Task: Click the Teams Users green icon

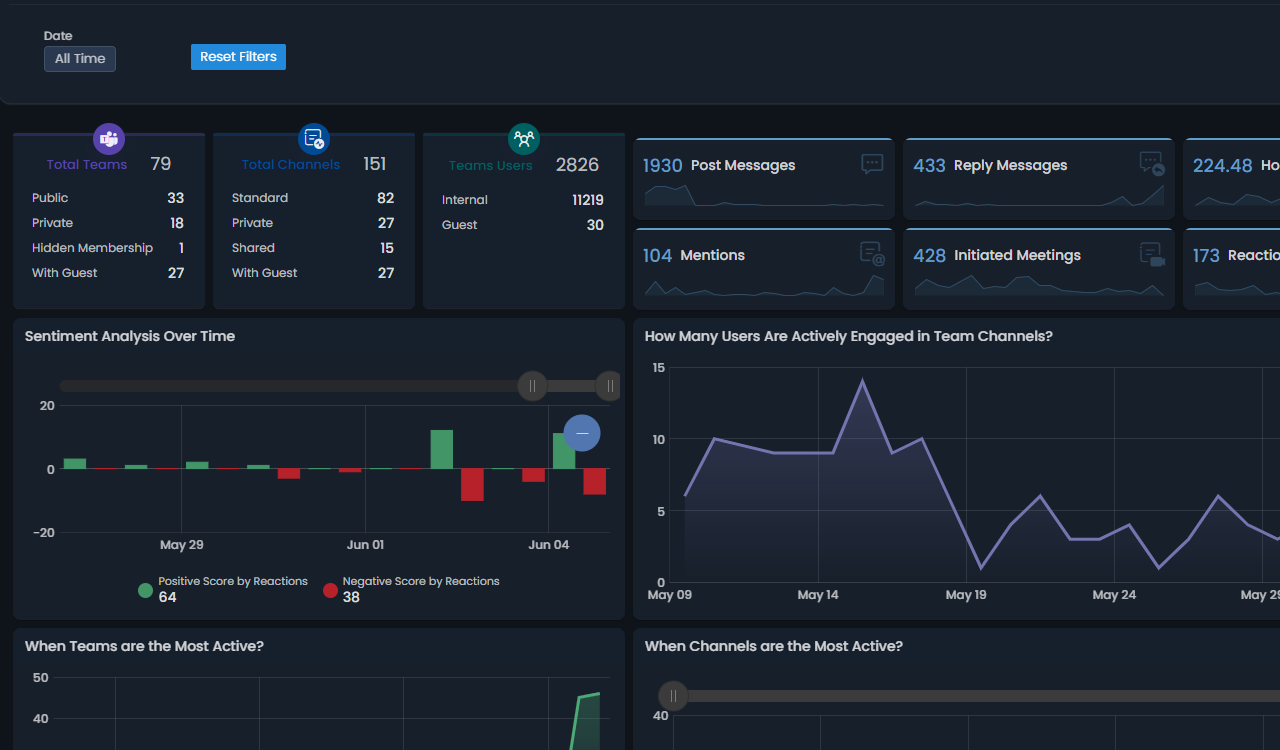Action: pos(523,139)
